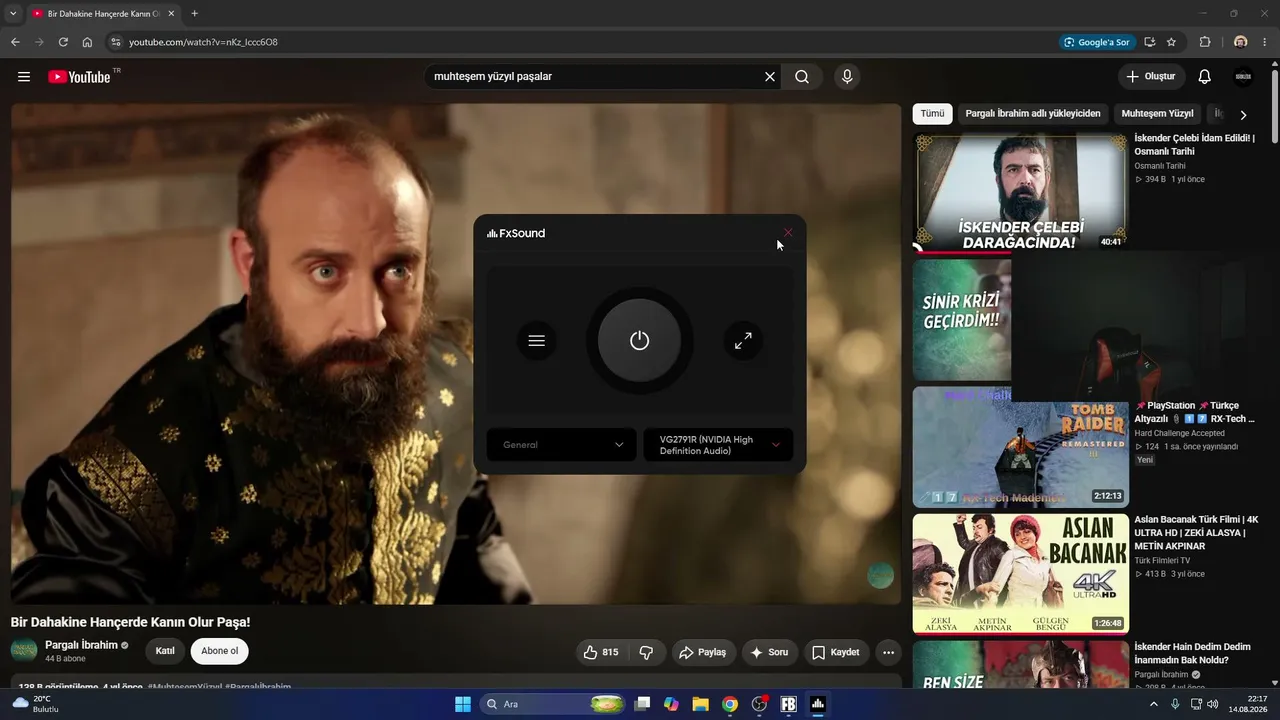Click the YouTube search field
The image size is (1280, 720).
(x=595, y=77)
